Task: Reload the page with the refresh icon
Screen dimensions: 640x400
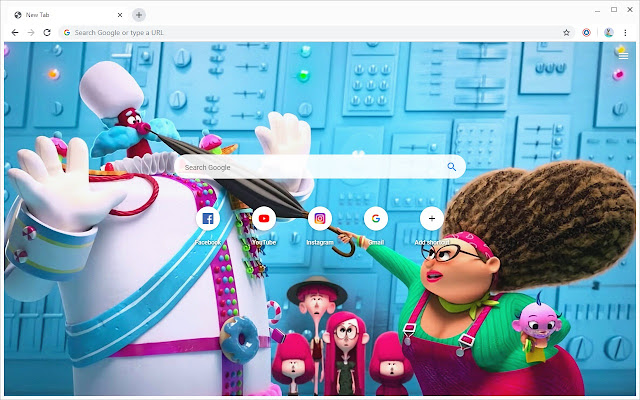Action: coord(47,33)
